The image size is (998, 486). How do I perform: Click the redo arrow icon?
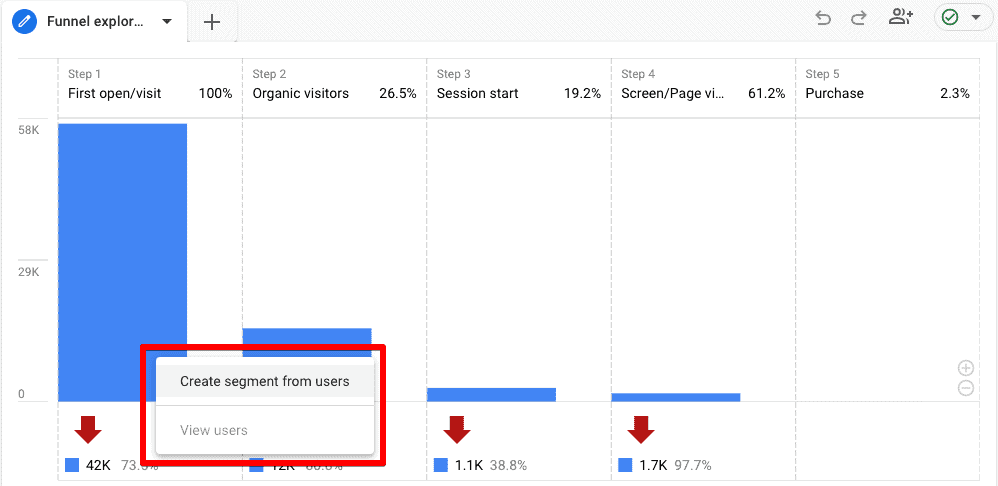pyautogui.click(x=858, y=18)
